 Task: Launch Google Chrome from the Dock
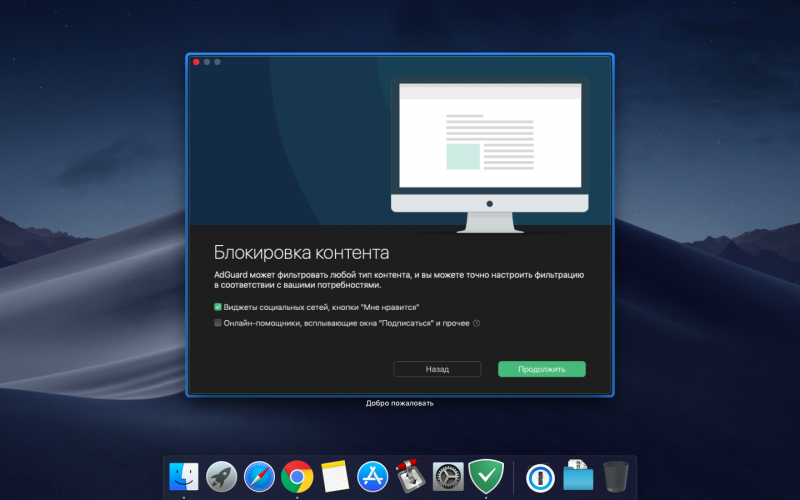click(297, 477)
